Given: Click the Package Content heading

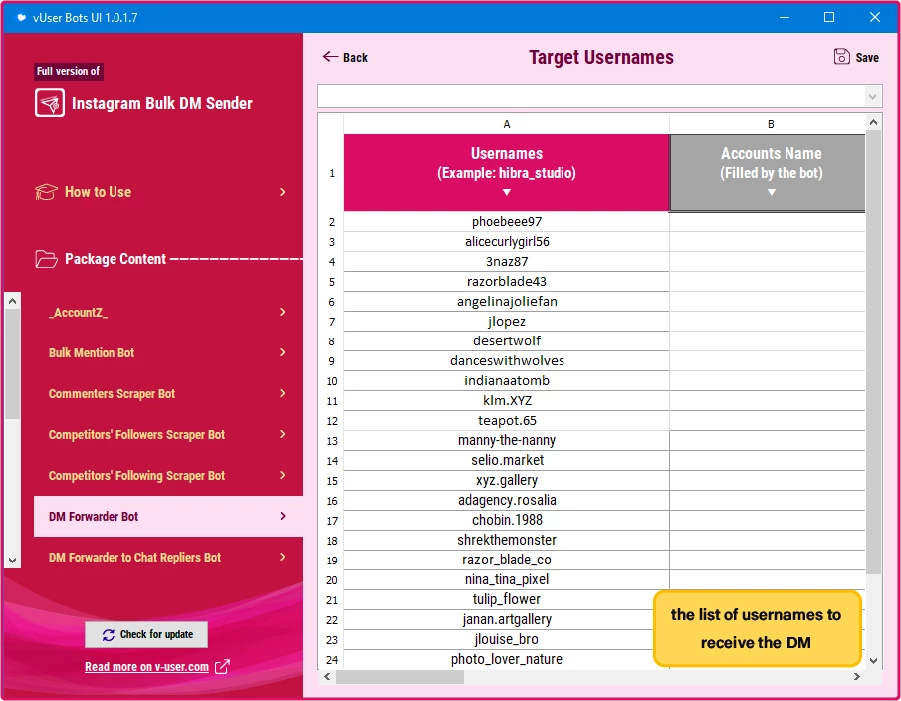Looking at the screenshot, I should click(x=115, y=259).
